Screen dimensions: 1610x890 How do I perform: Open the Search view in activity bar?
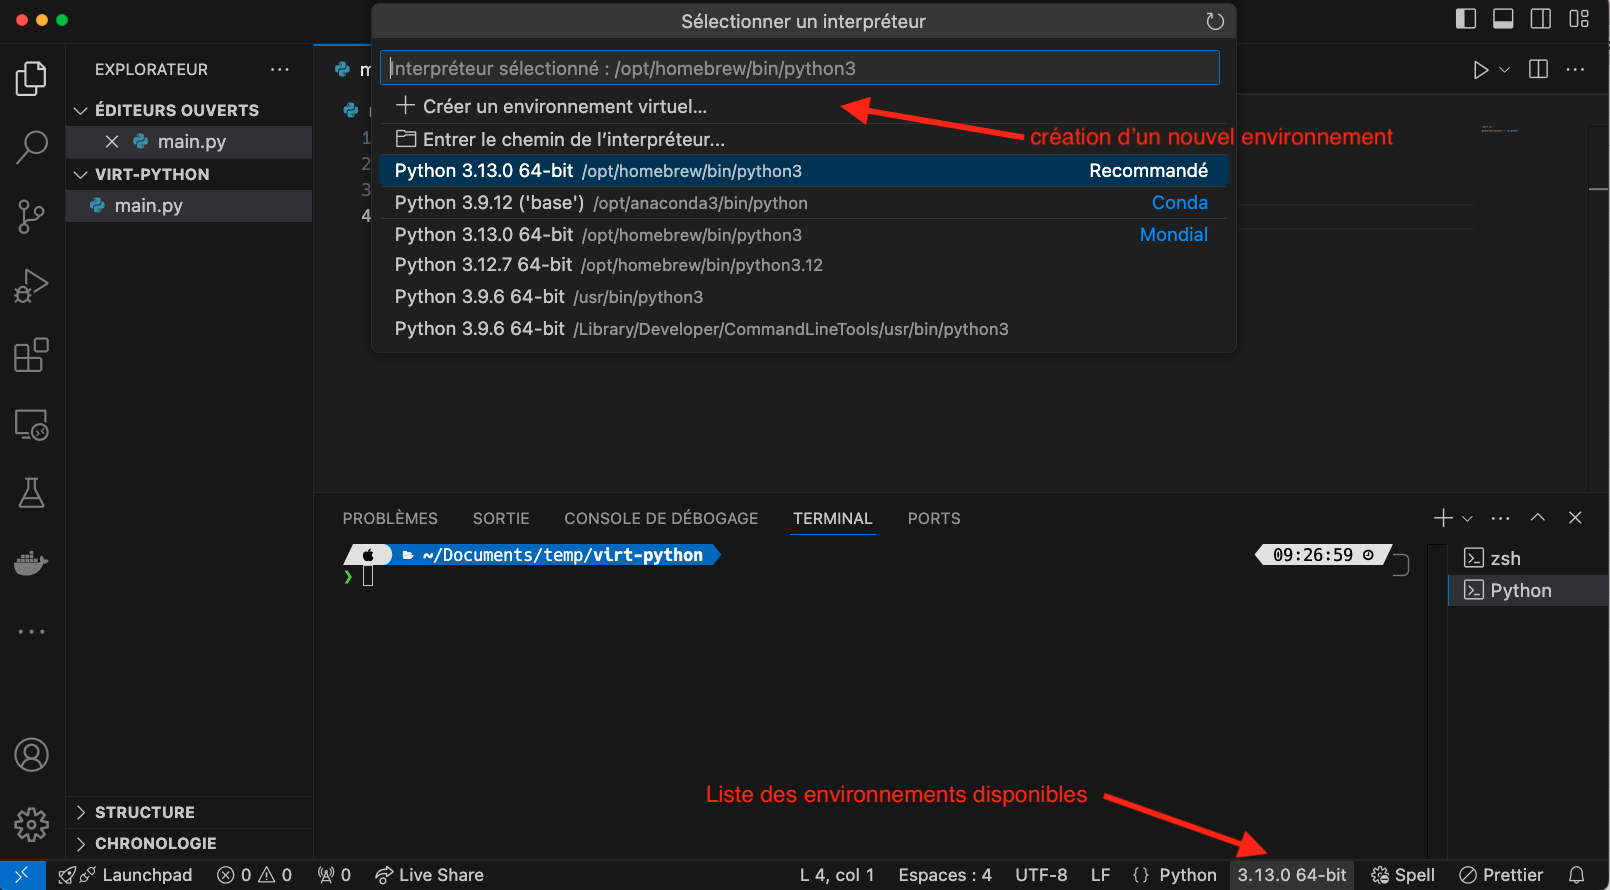(32, 147)
